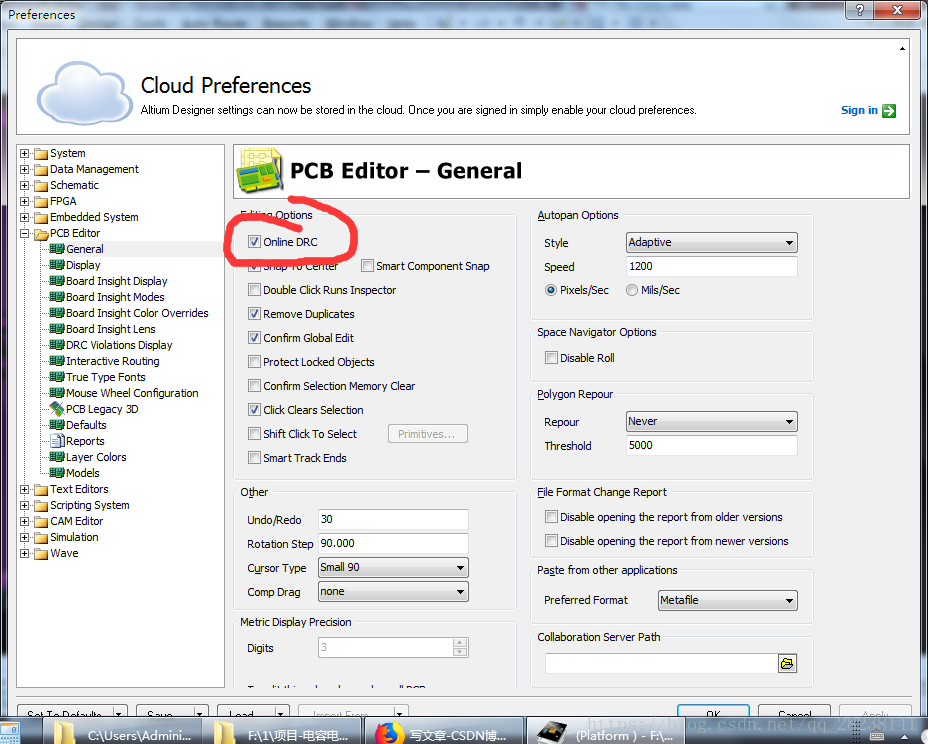Viewport: 928px width, 744px height.
Task: Open the Comp Drag dropdown
Action: (393, 591)
